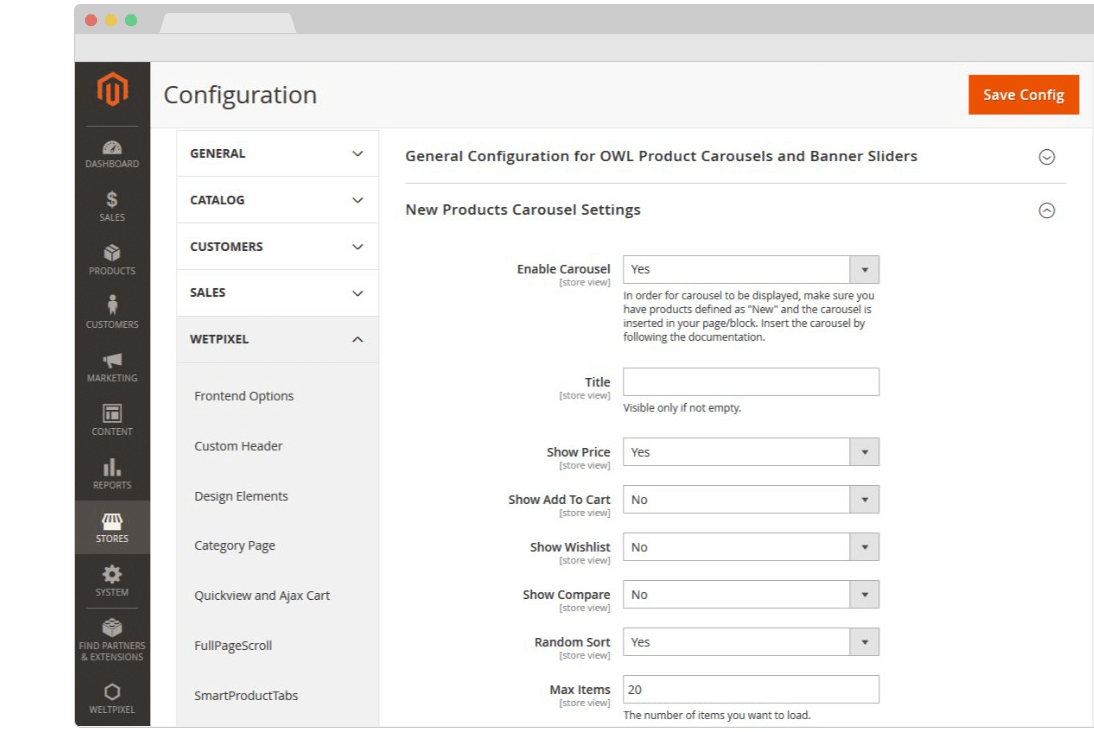The height and width of the screenshot is (732, 1094).
Task: Open Find Partners & Extensions icon
Action: point(112,629)
